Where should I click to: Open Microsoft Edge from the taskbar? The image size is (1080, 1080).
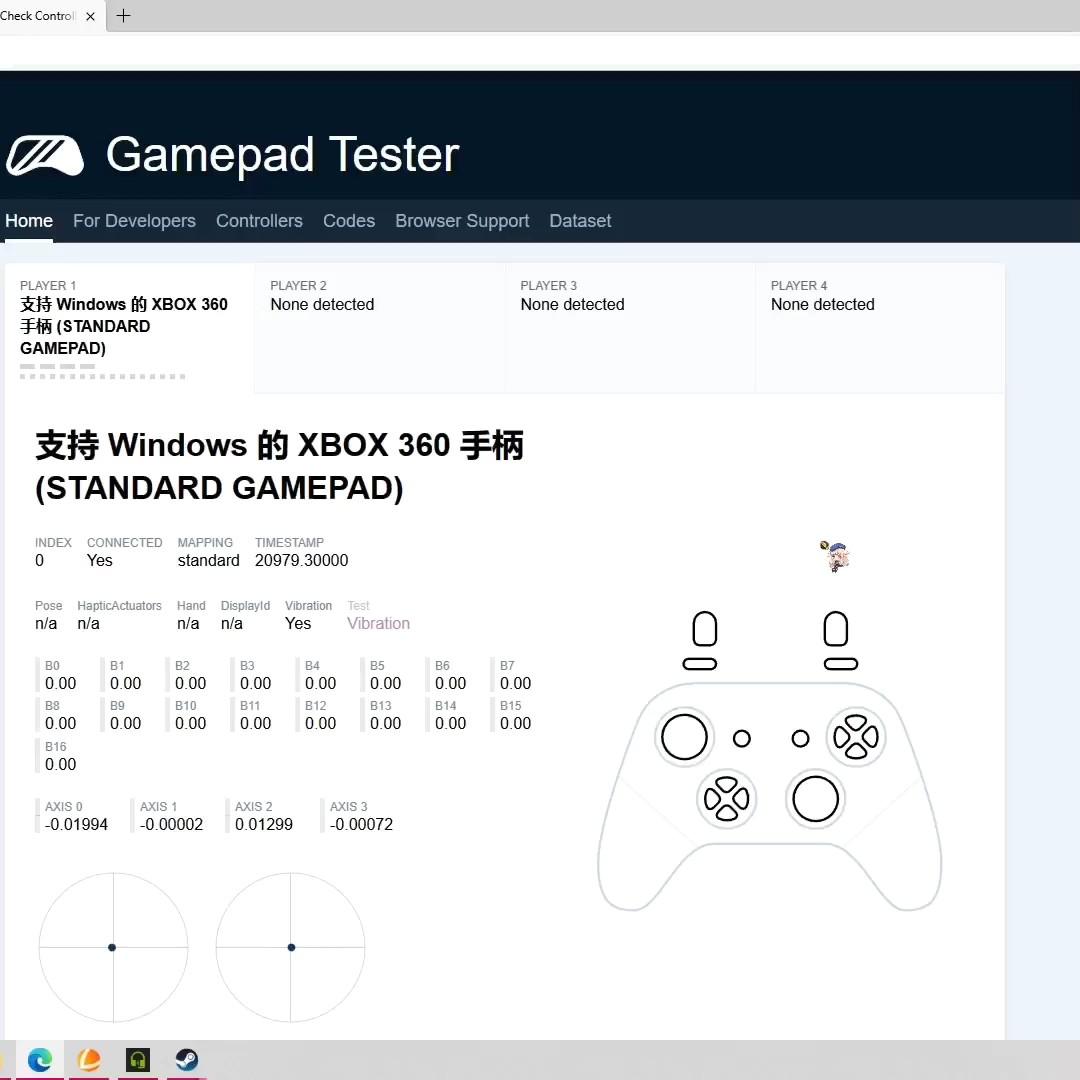(40, 1060)
